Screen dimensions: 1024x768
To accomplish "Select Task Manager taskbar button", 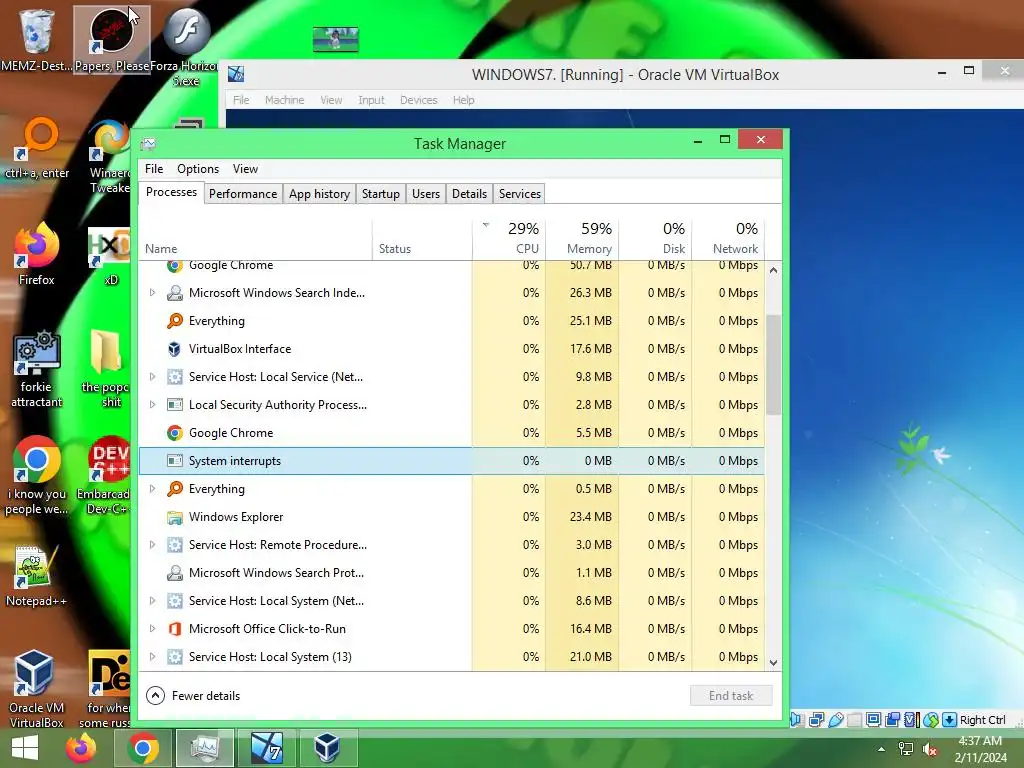I will point(206,748).
